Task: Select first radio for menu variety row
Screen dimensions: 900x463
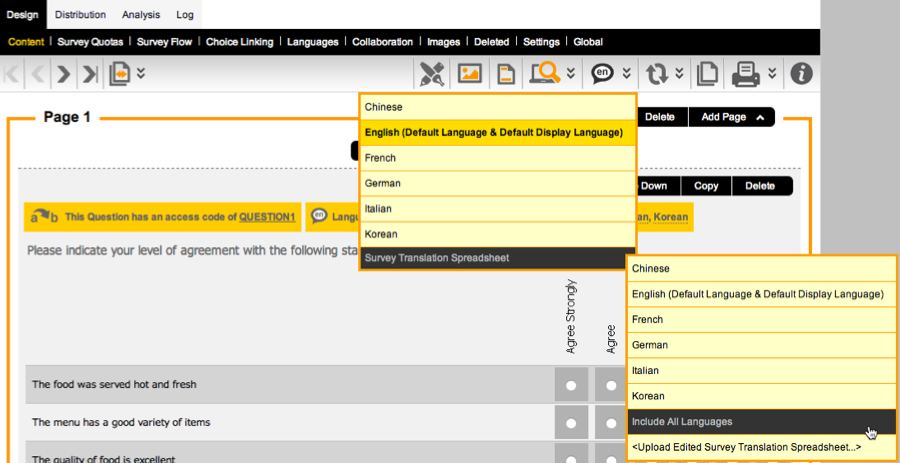Action: point(571,423)
